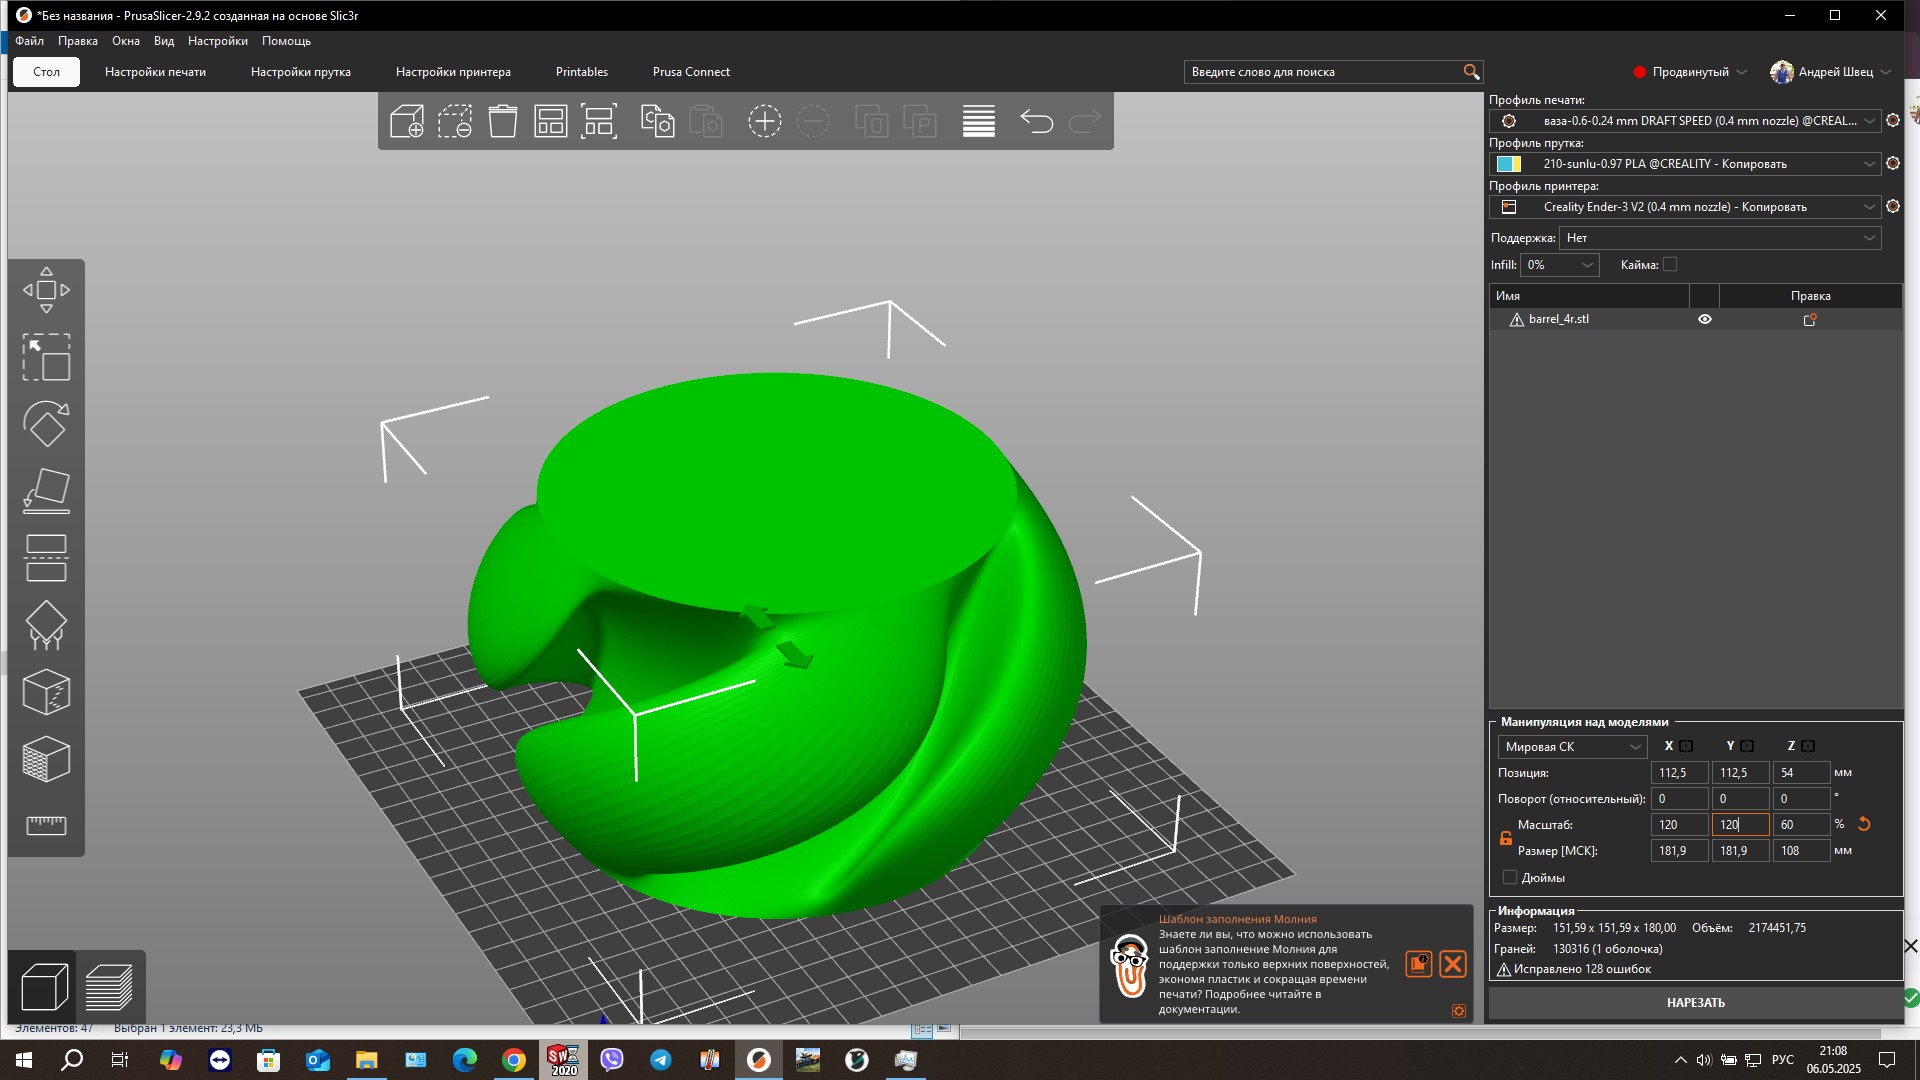Select the Rotate tool in left toolbar
Image resolution: width=1920 pixels, height=1080 pixels.
click(46, 424)
